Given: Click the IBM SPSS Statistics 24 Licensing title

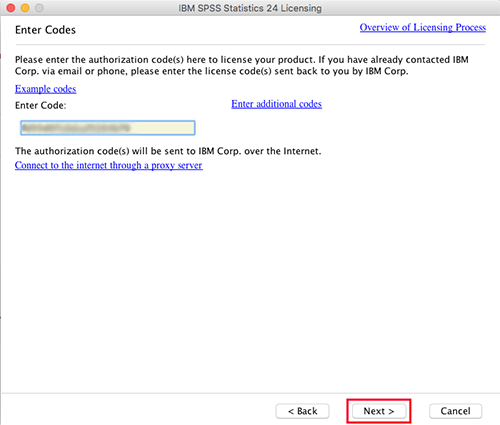Looking at the screenshot, I should tap(250, 8).
